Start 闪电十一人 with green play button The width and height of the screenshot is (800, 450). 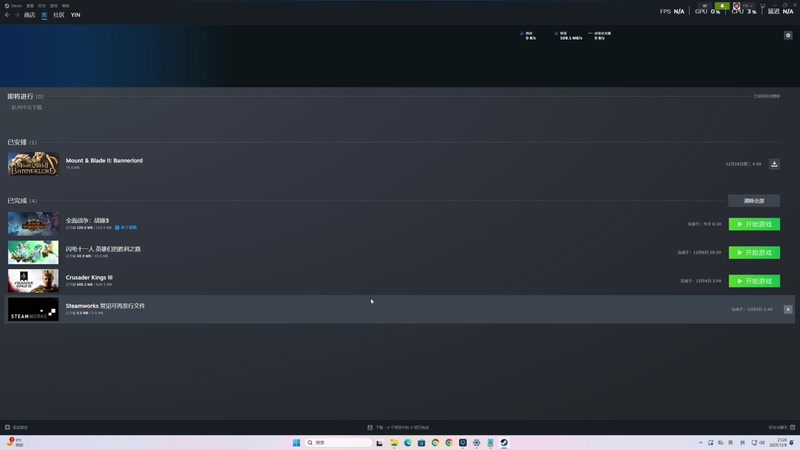[x=754, y=253]
